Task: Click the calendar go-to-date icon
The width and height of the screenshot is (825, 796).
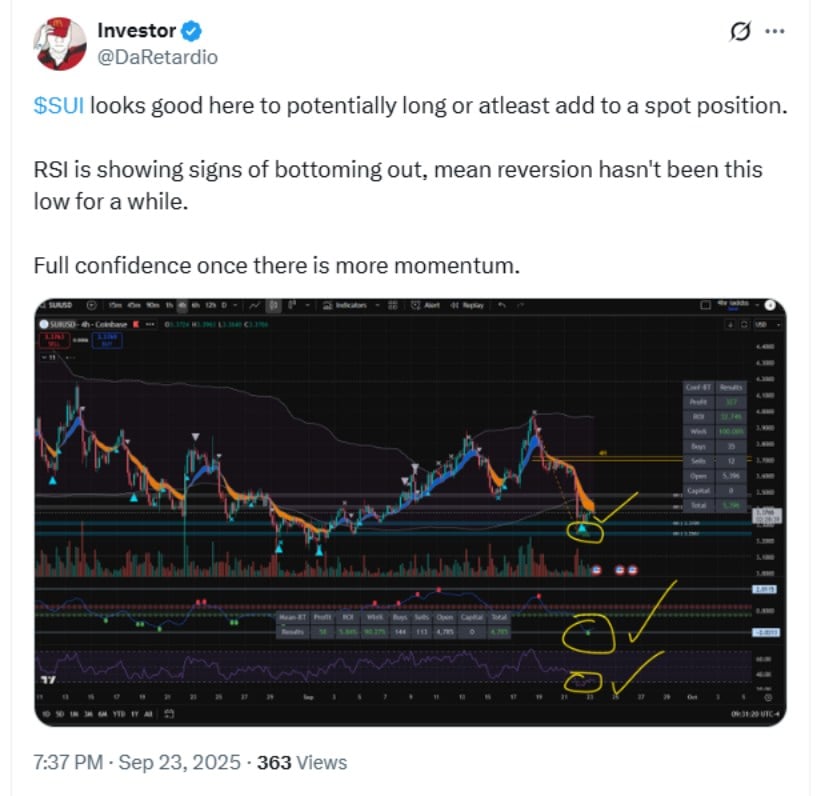Action: click(x=169, y=714)
